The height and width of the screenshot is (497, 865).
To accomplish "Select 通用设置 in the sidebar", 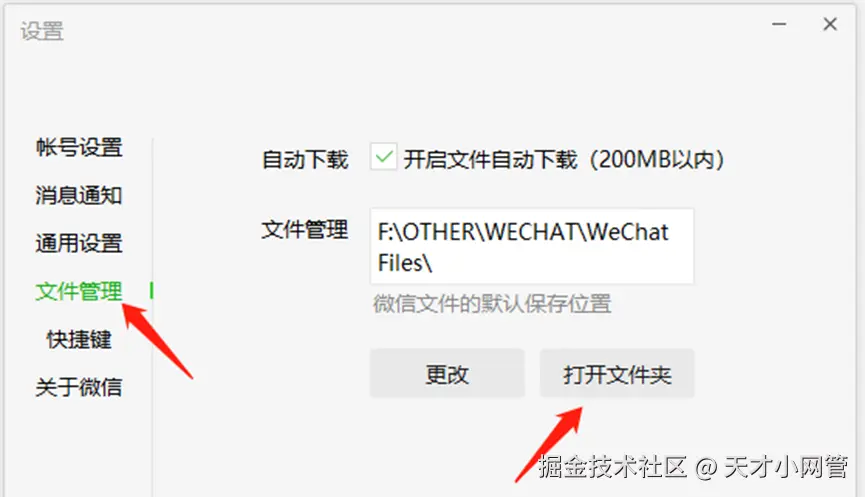I will coord(79,243).
